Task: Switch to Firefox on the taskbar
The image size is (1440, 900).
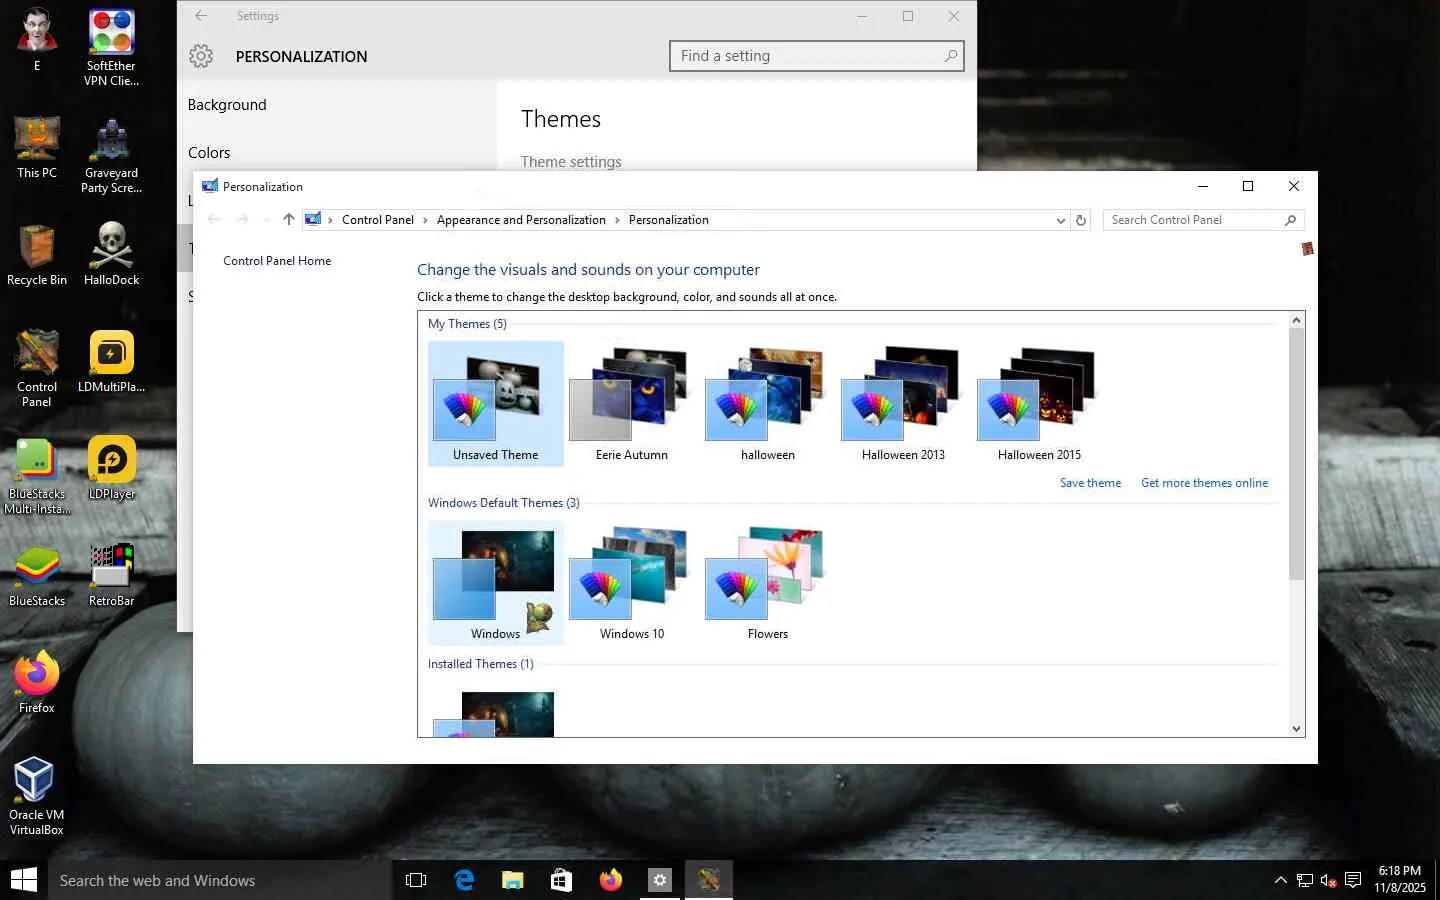Action: [611, 880]
